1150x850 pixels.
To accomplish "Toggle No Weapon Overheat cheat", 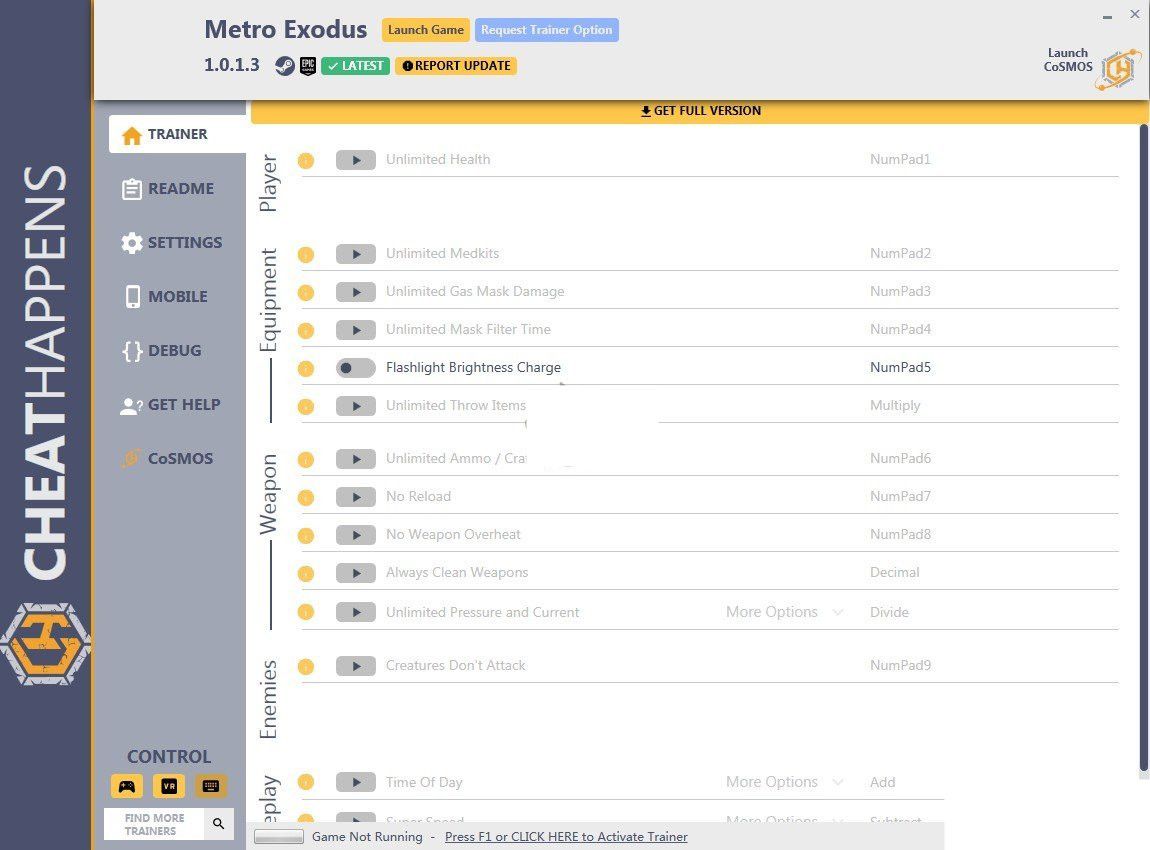I will pos(356,535).
